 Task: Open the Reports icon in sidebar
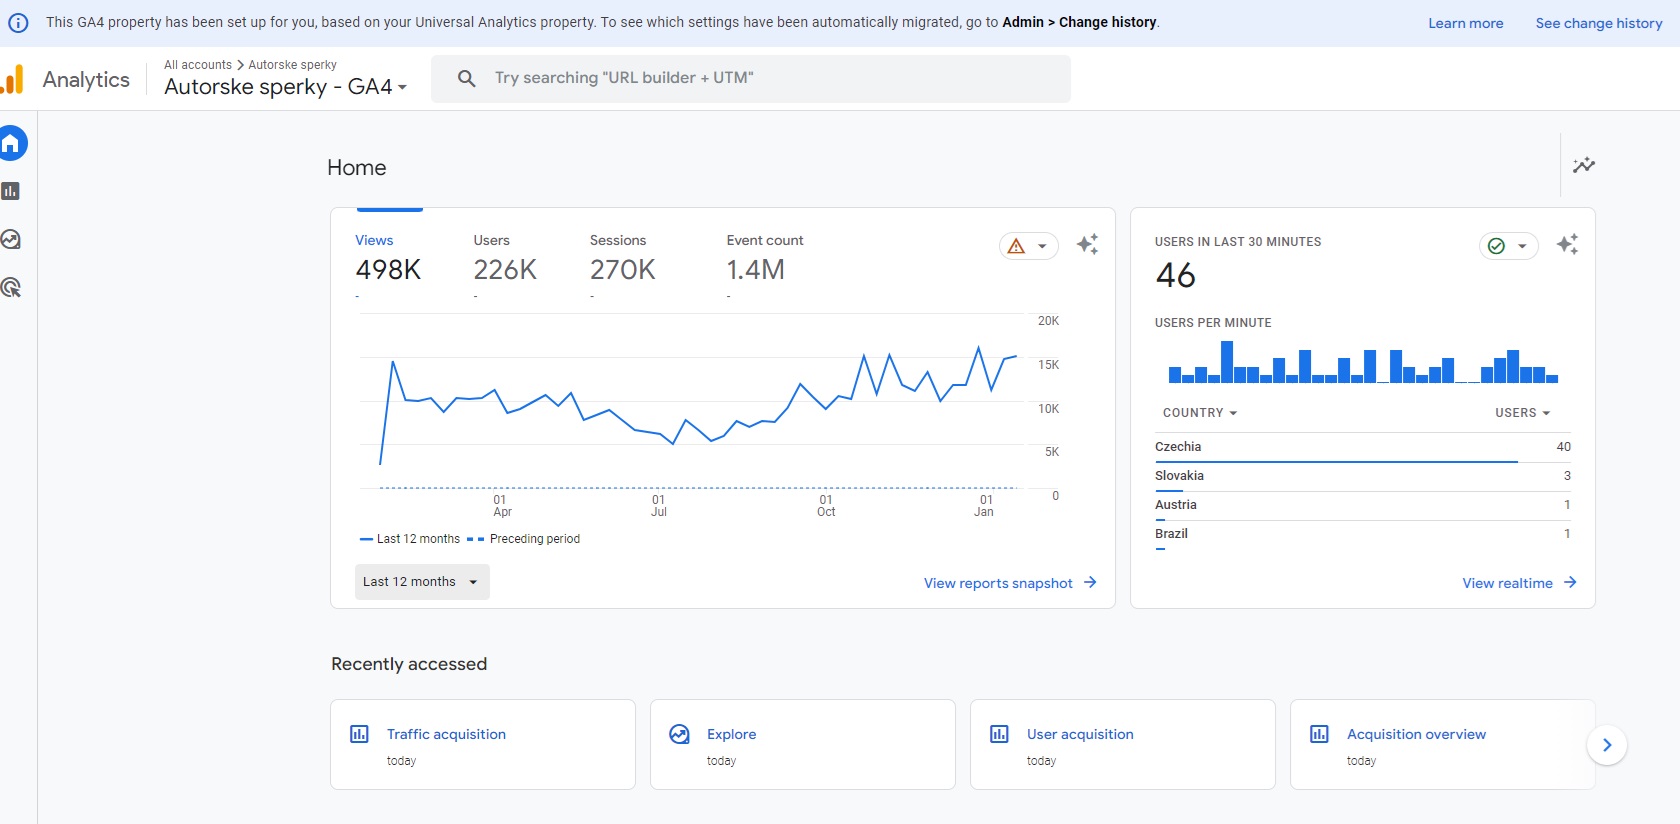click(10, 191)
